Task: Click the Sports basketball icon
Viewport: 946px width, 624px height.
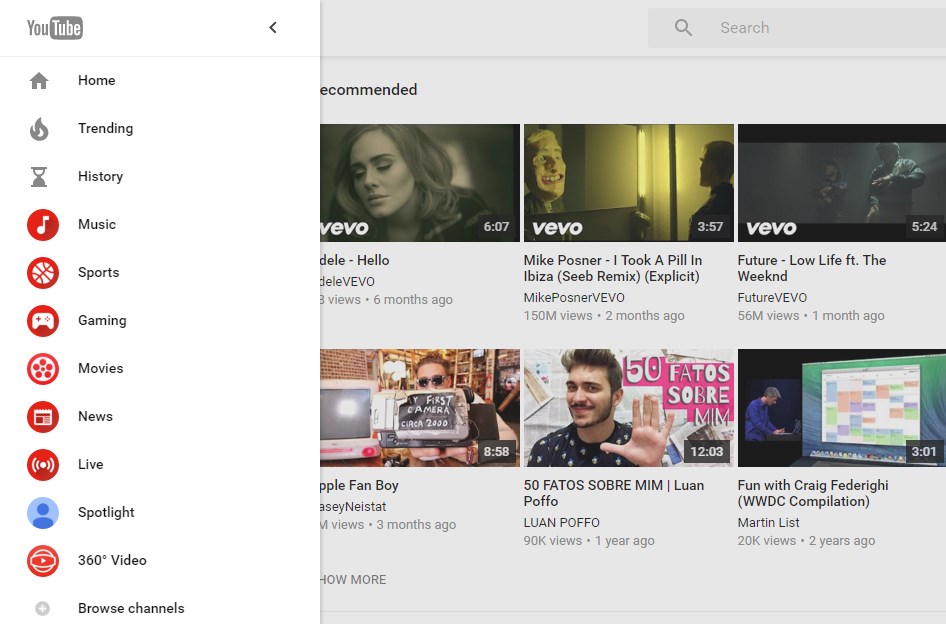Action: pos(43,273)
